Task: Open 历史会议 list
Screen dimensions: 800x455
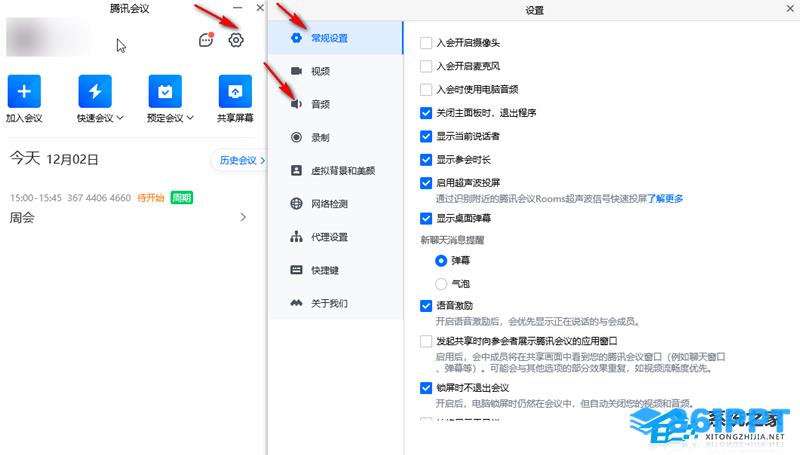Action: 242,160
